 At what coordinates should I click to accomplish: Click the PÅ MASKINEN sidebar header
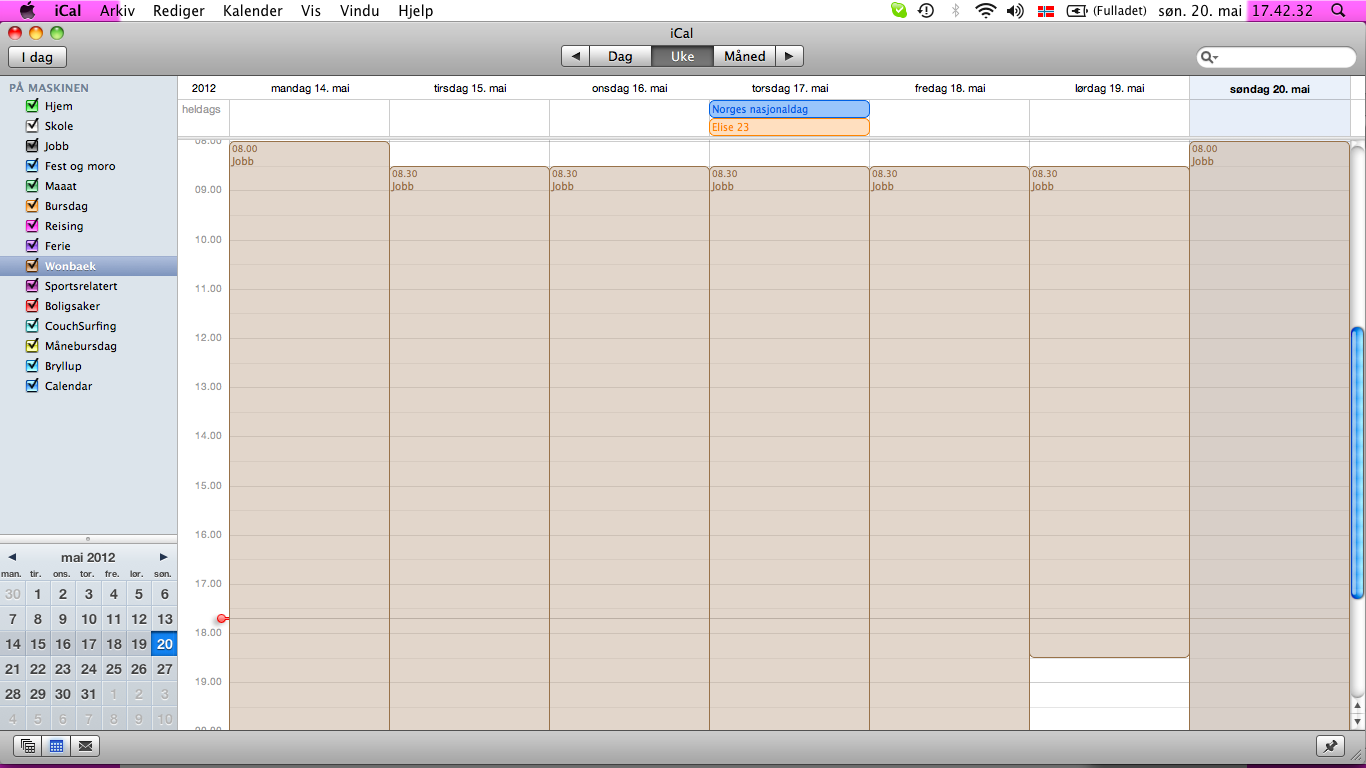(x=49, y=88)
